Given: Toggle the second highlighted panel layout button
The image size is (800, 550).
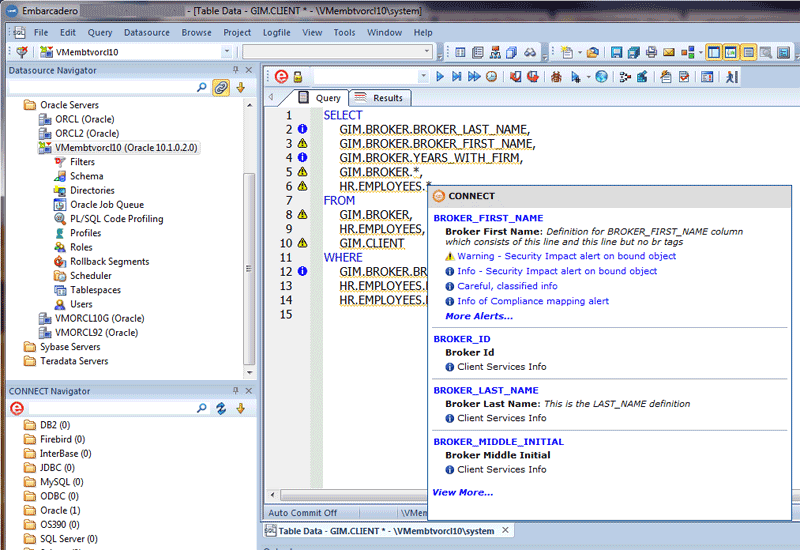Looking at the screenshot, I should coord(731,52).
